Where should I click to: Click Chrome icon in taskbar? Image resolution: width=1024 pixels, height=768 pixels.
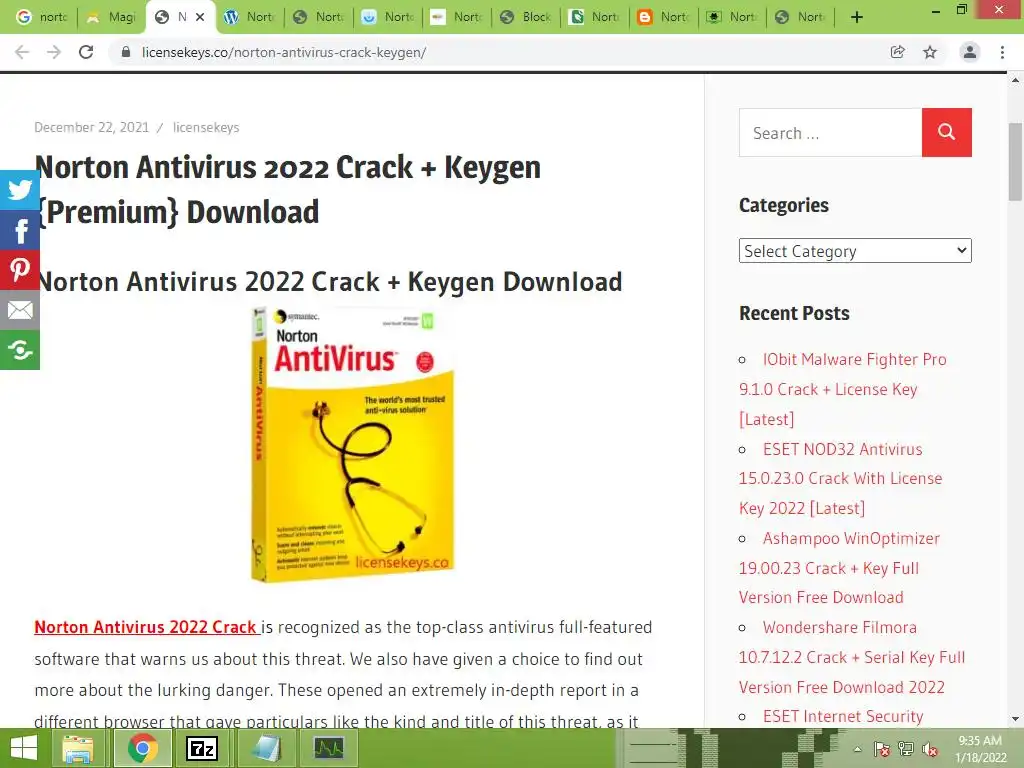tap(142, 748)
